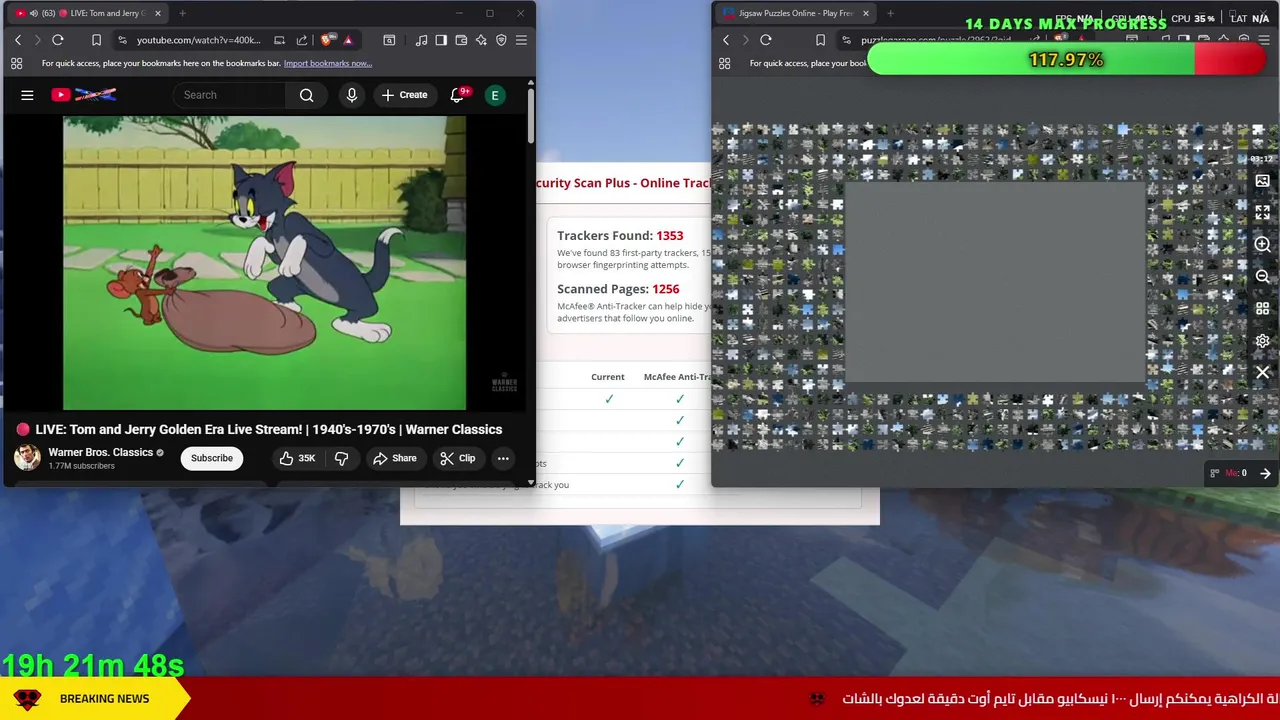Screen dimensions: 1280x720
Task: Click Import bookmarks now link
Action: [327, 63]
